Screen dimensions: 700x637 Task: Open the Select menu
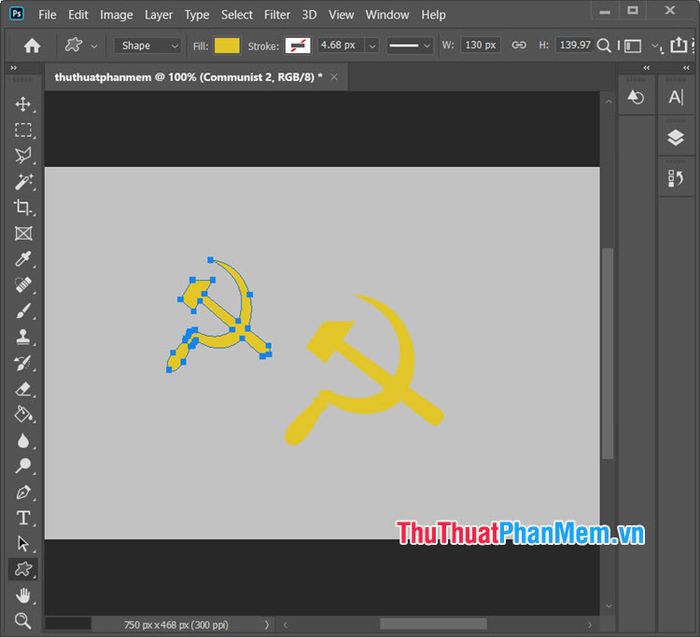[x=237, y=15]
